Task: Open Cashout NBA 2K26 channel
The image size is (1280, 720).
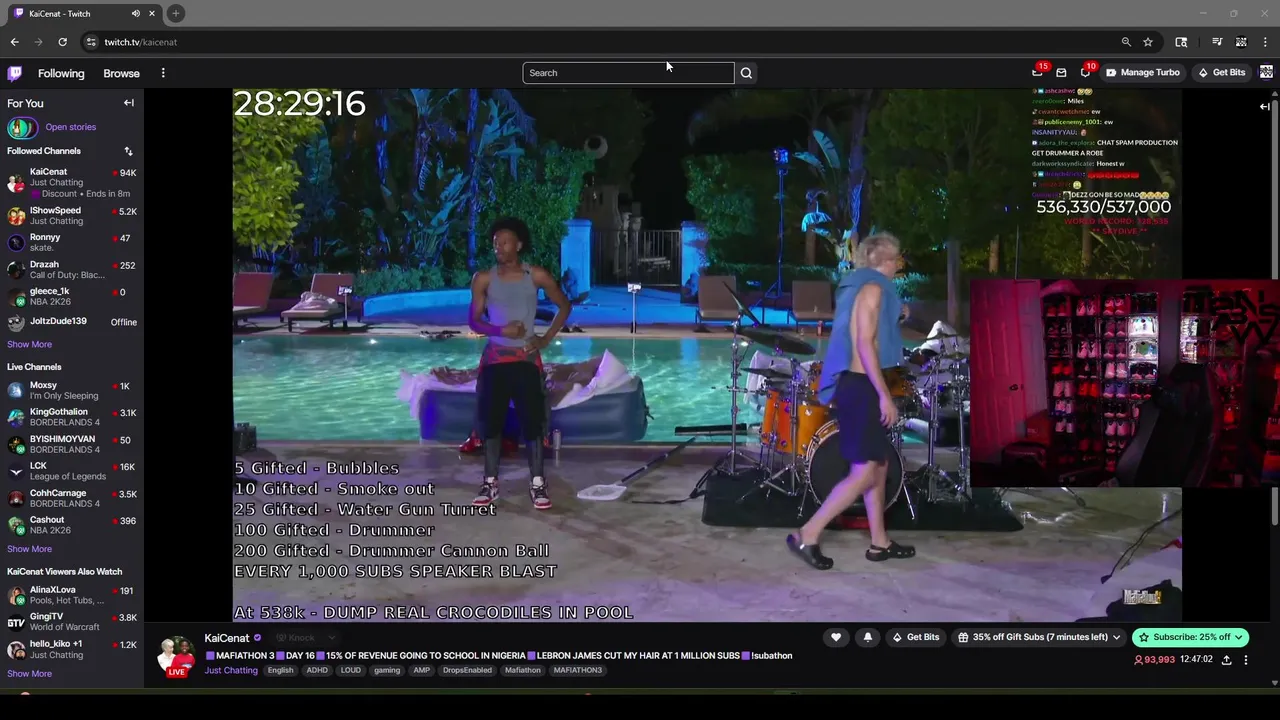Action: click(72, 525)
